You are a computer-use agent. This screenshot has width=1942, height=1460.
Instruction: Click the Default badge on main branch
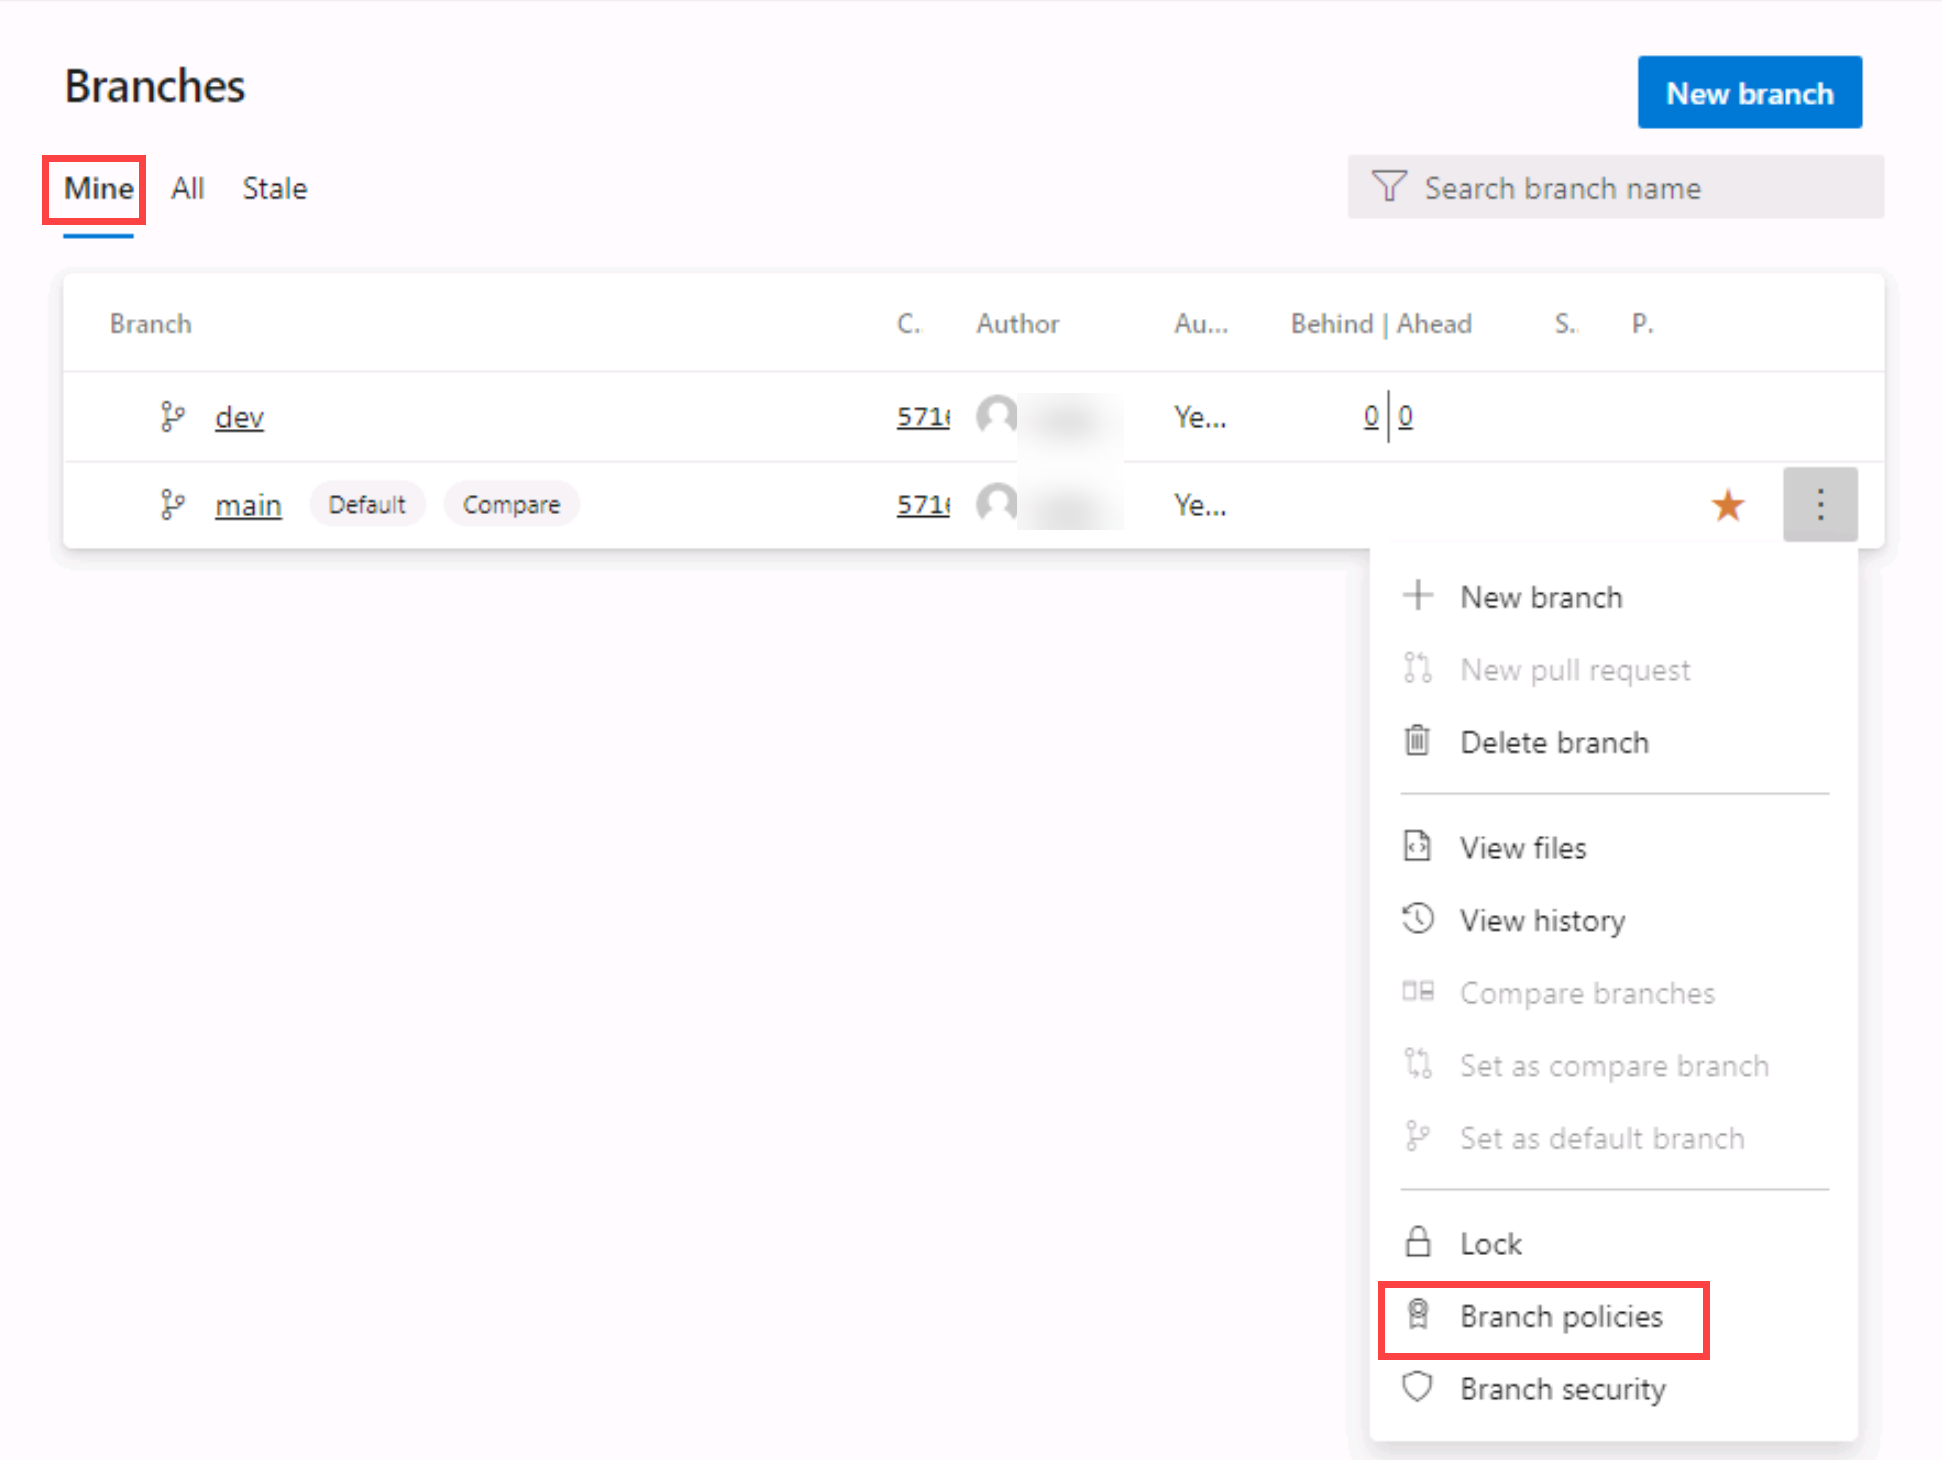[364, 505]
